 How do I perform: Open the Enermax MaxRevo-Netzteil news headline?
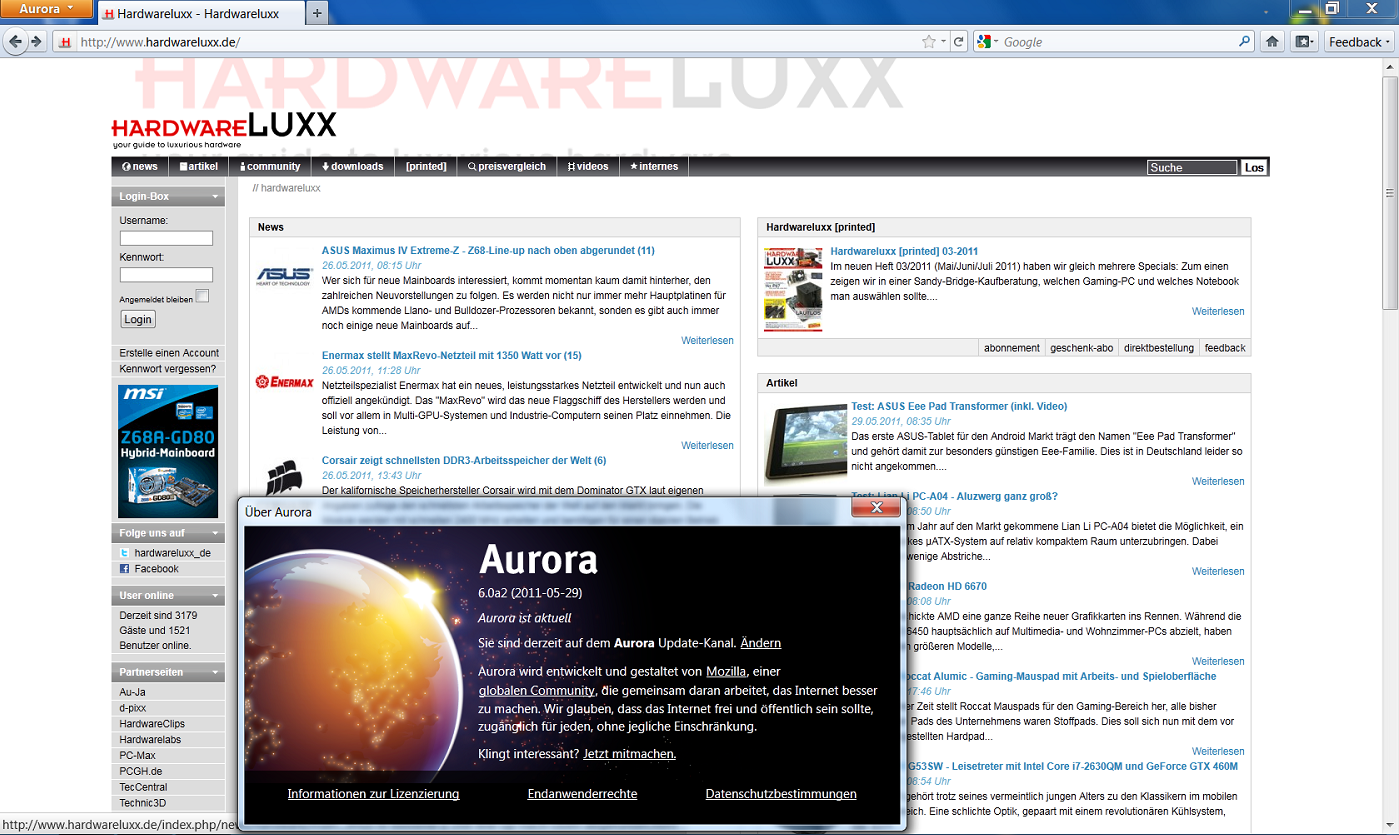coord(451,356)
